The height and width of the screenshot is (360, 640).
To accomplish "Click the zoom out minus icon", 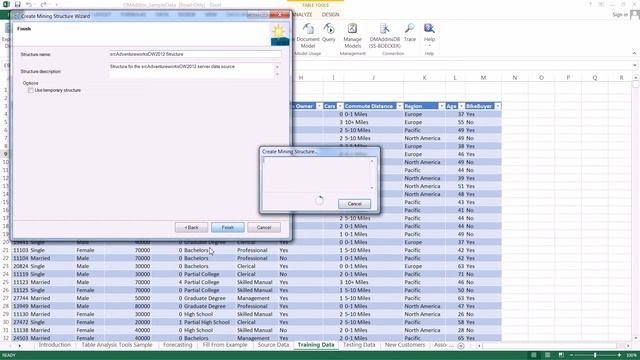I will point(571,355).
